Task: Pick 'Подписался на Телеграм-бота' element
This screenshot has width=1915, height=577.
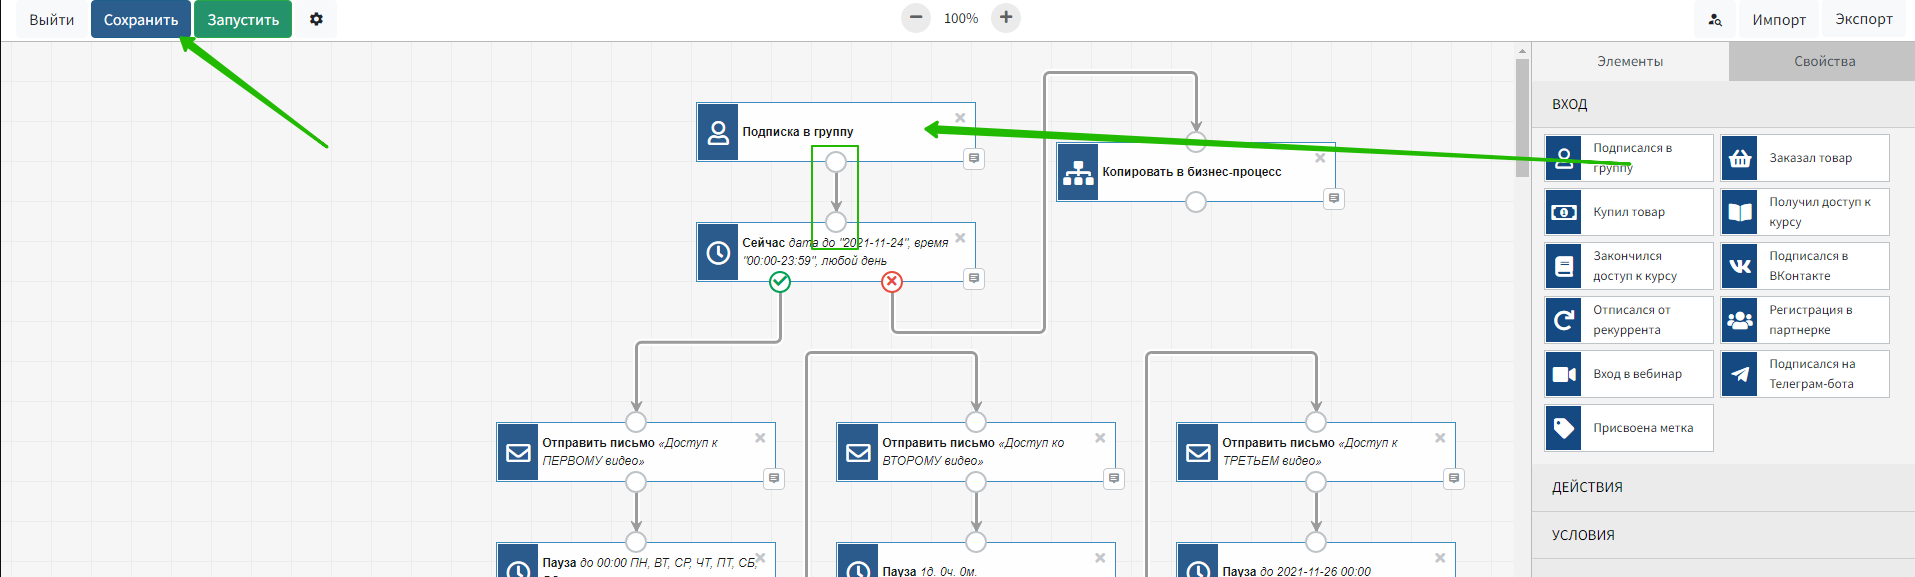Action: click(x=1804, y=374)
